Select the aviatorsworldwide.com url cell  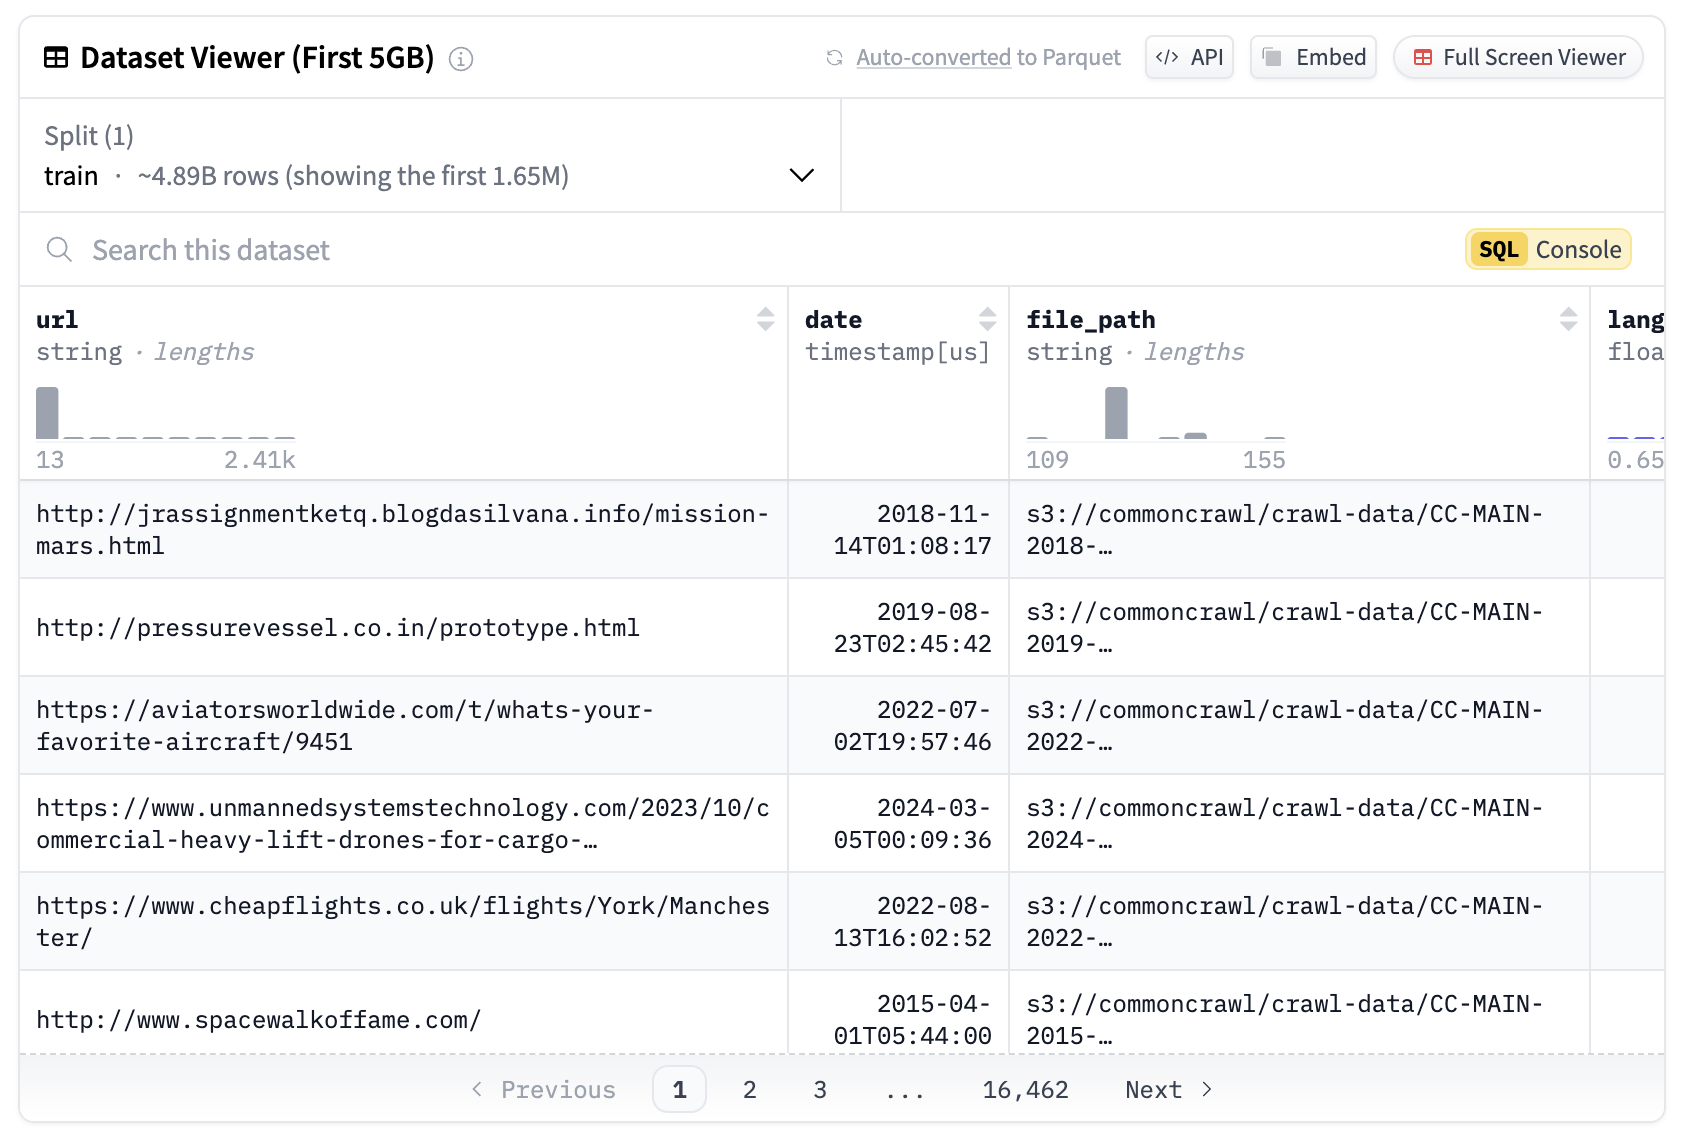click(x=403, y=725)
